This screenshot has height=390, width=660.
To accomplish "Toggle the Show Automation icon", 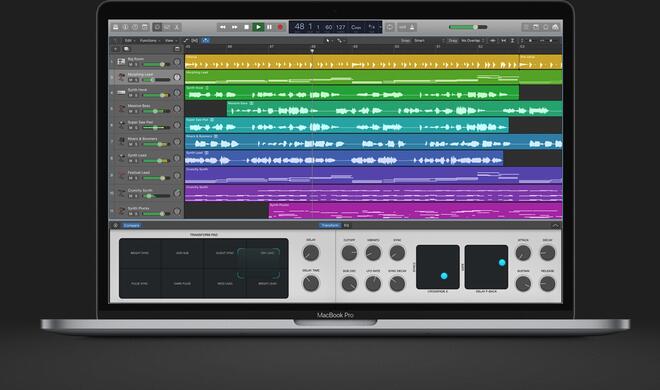I will point(186,40).
